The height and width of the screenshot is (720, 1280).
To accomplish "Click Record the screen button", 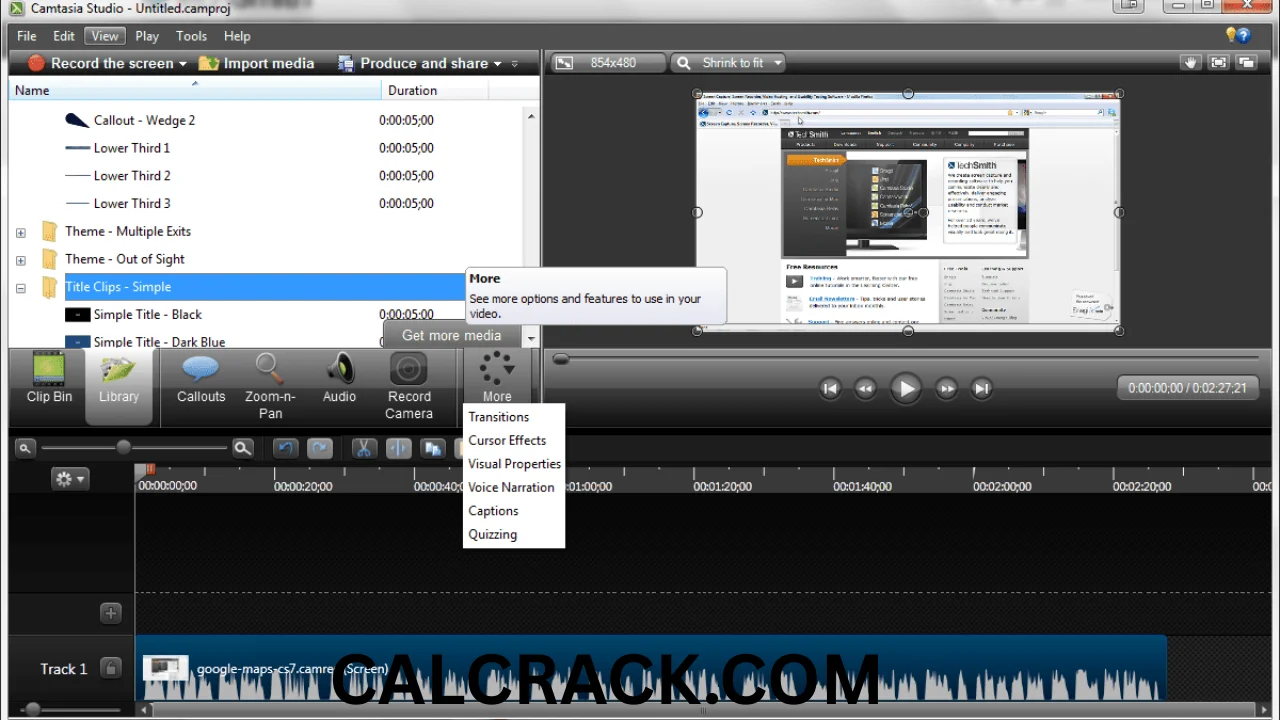I will coord(100,63).
